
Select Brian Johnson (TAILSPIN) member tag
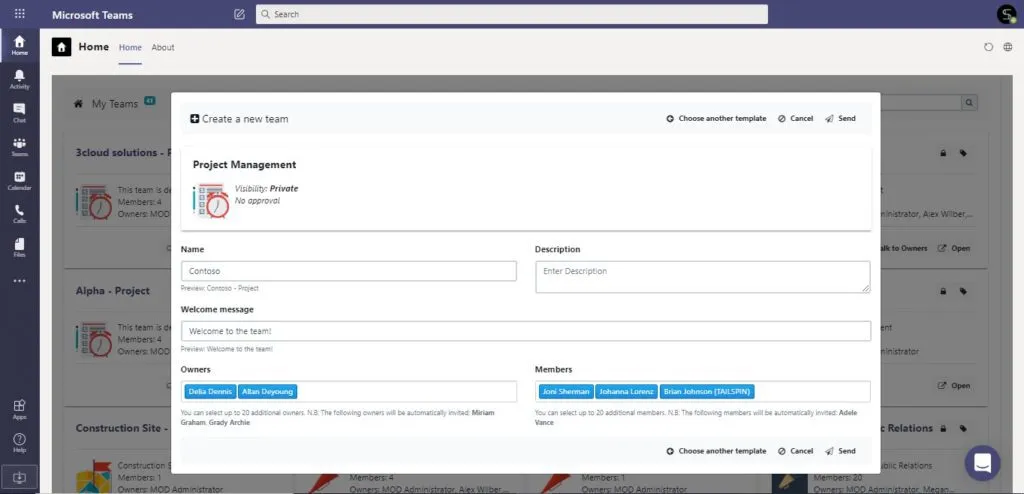click(x=707, y=391)
